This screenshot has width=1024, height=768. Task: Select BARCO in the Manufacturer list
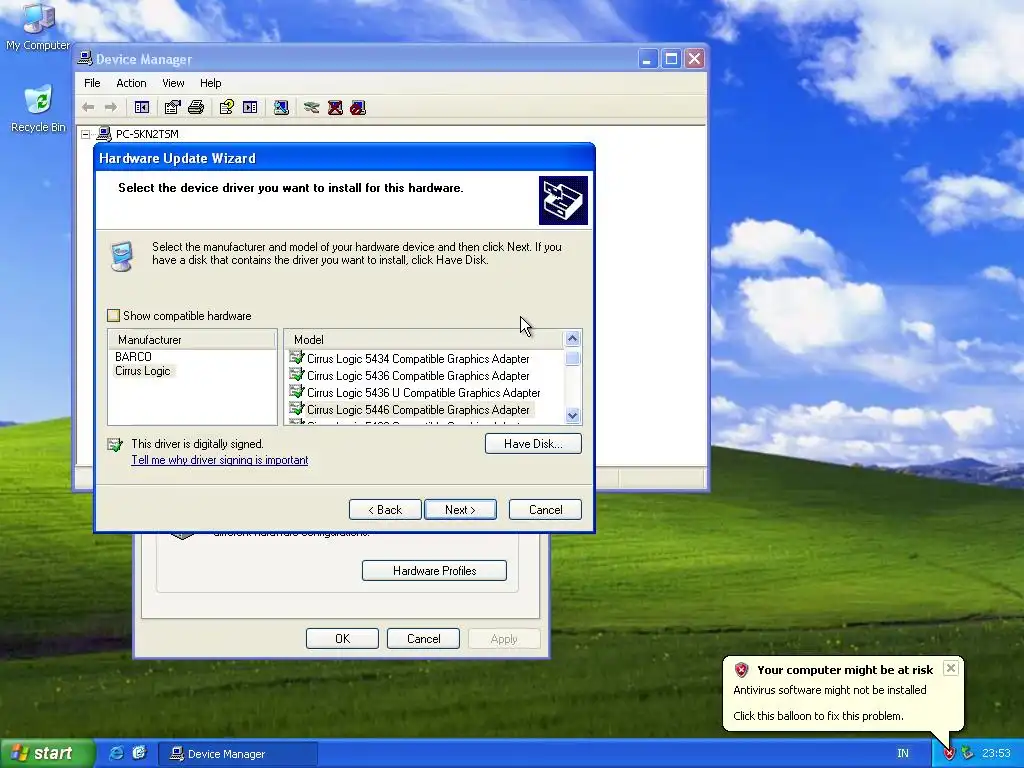point(133,357)
